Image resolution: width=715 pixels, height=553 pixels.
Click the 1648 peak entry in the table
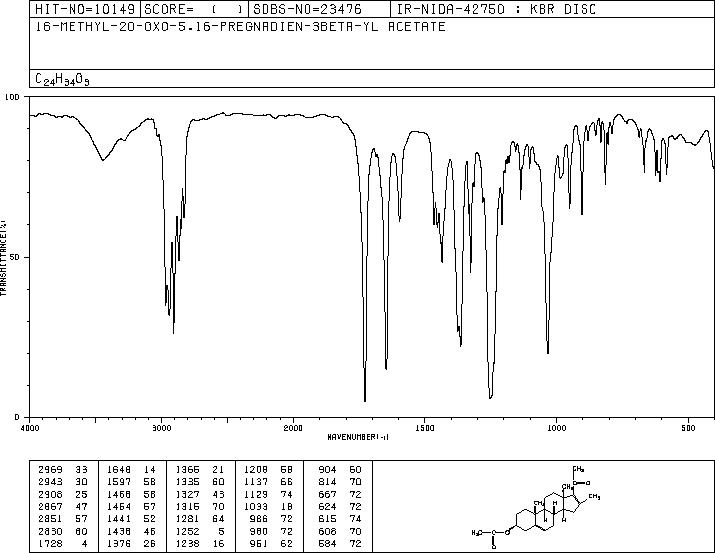tap(131, 469)
